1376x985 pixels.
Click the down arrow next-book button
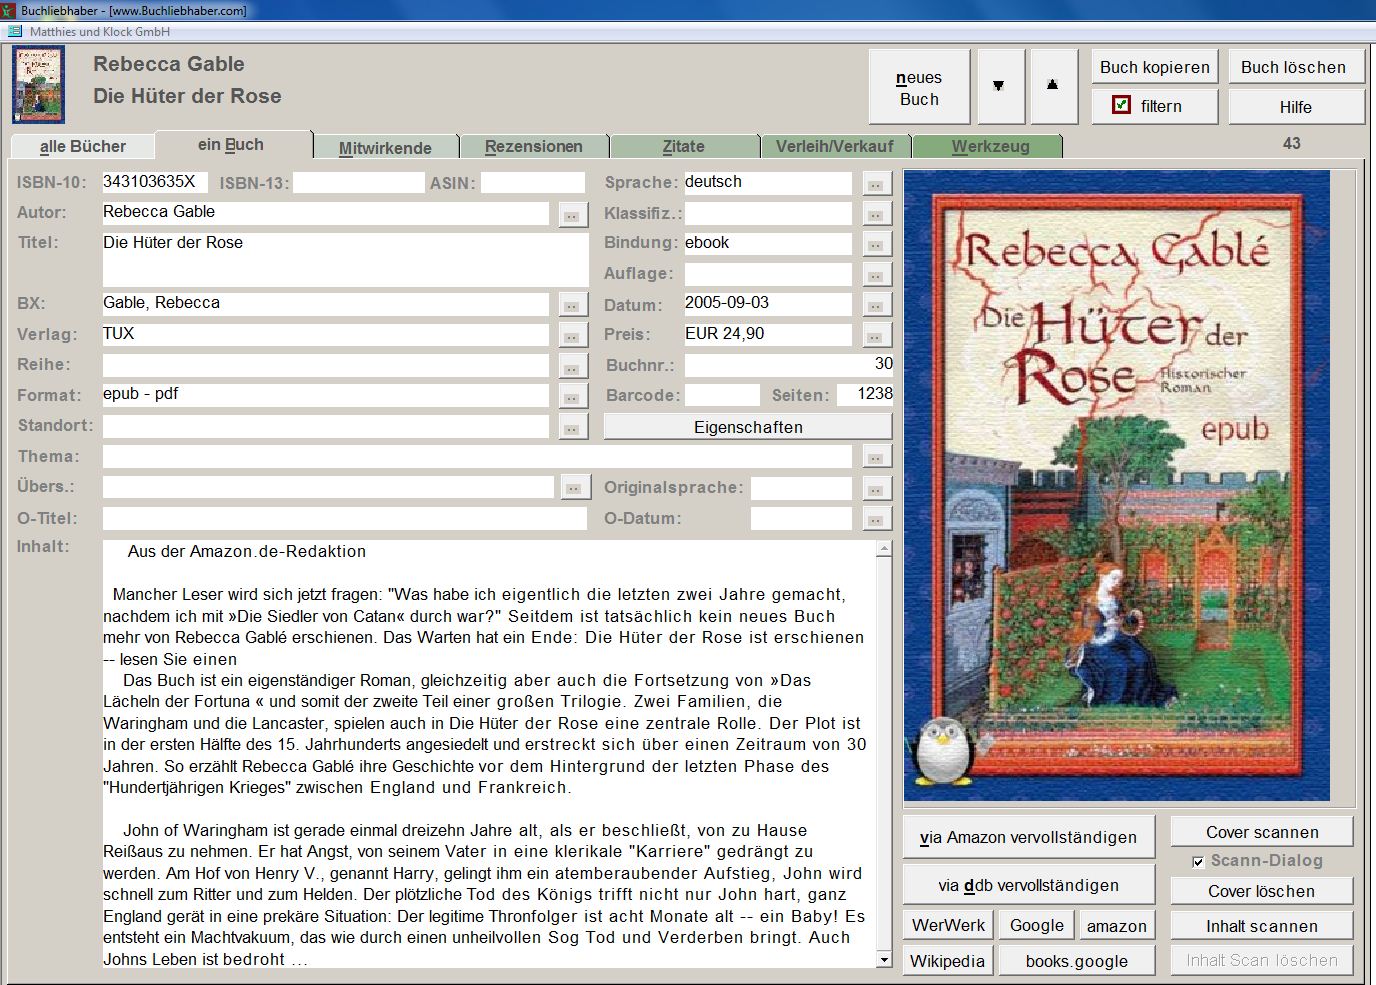[x=999, y=86]
